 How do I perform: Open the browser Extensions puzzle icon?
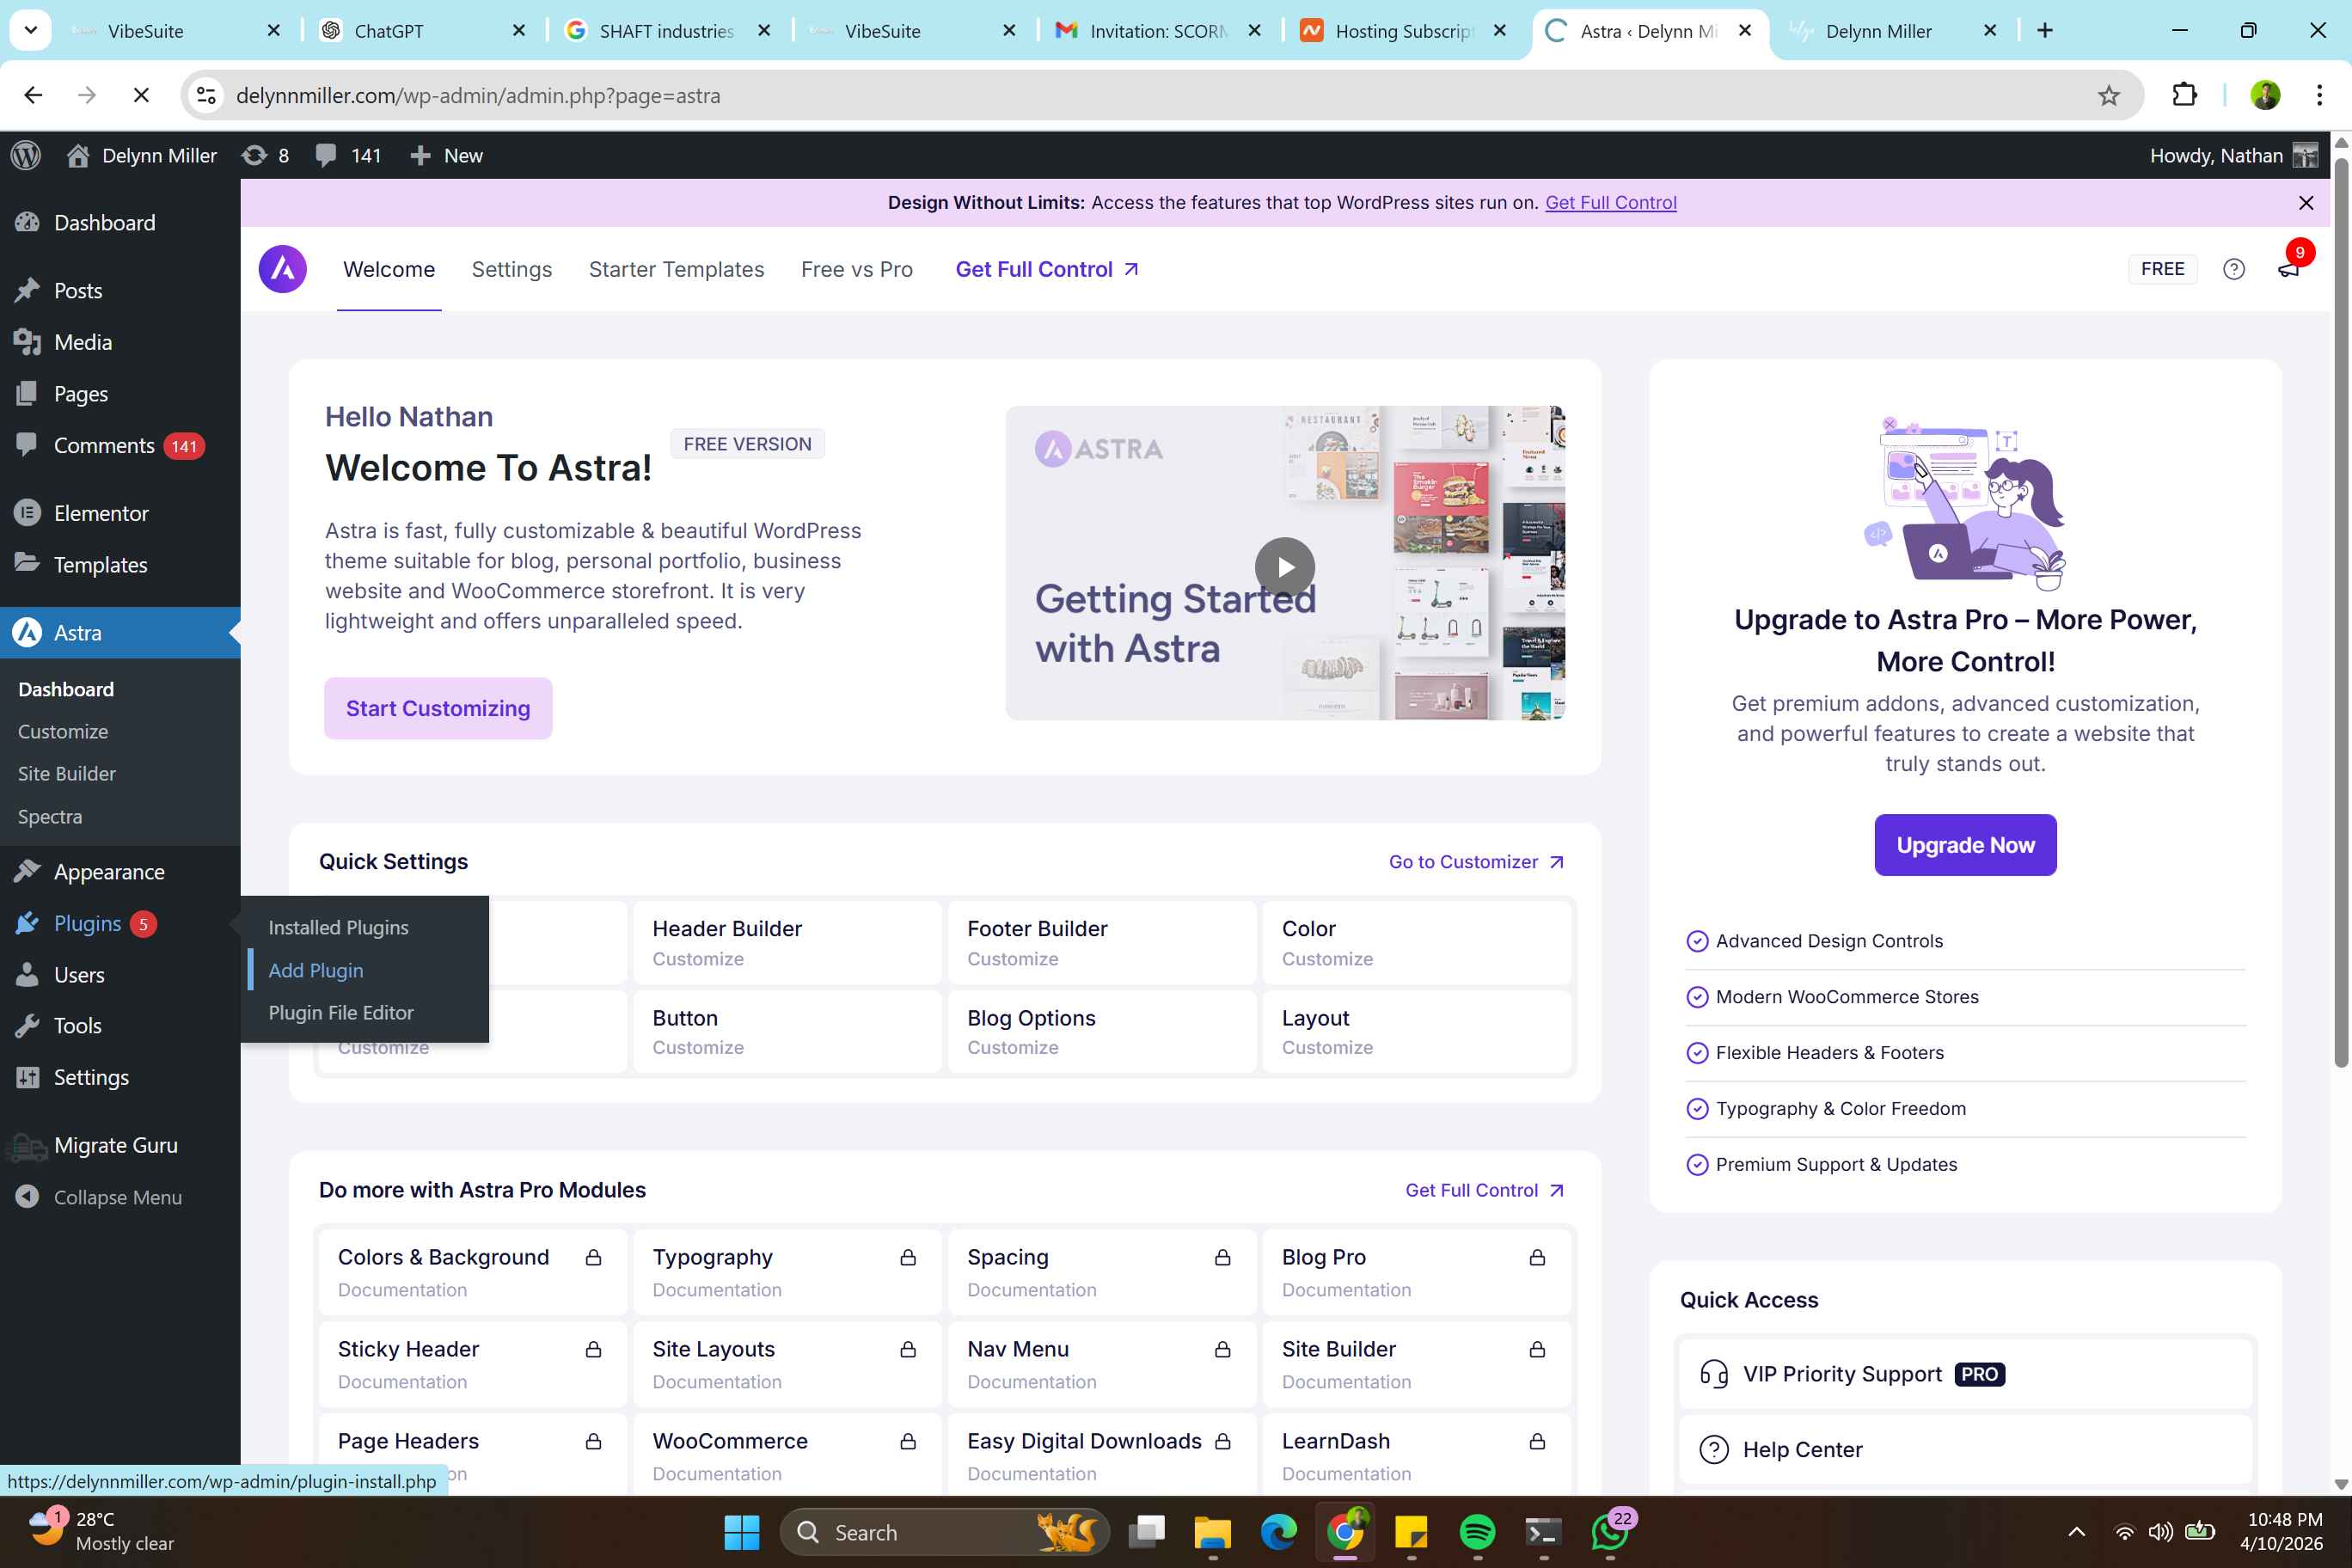pyautogui.click(x=2184, y=96)
